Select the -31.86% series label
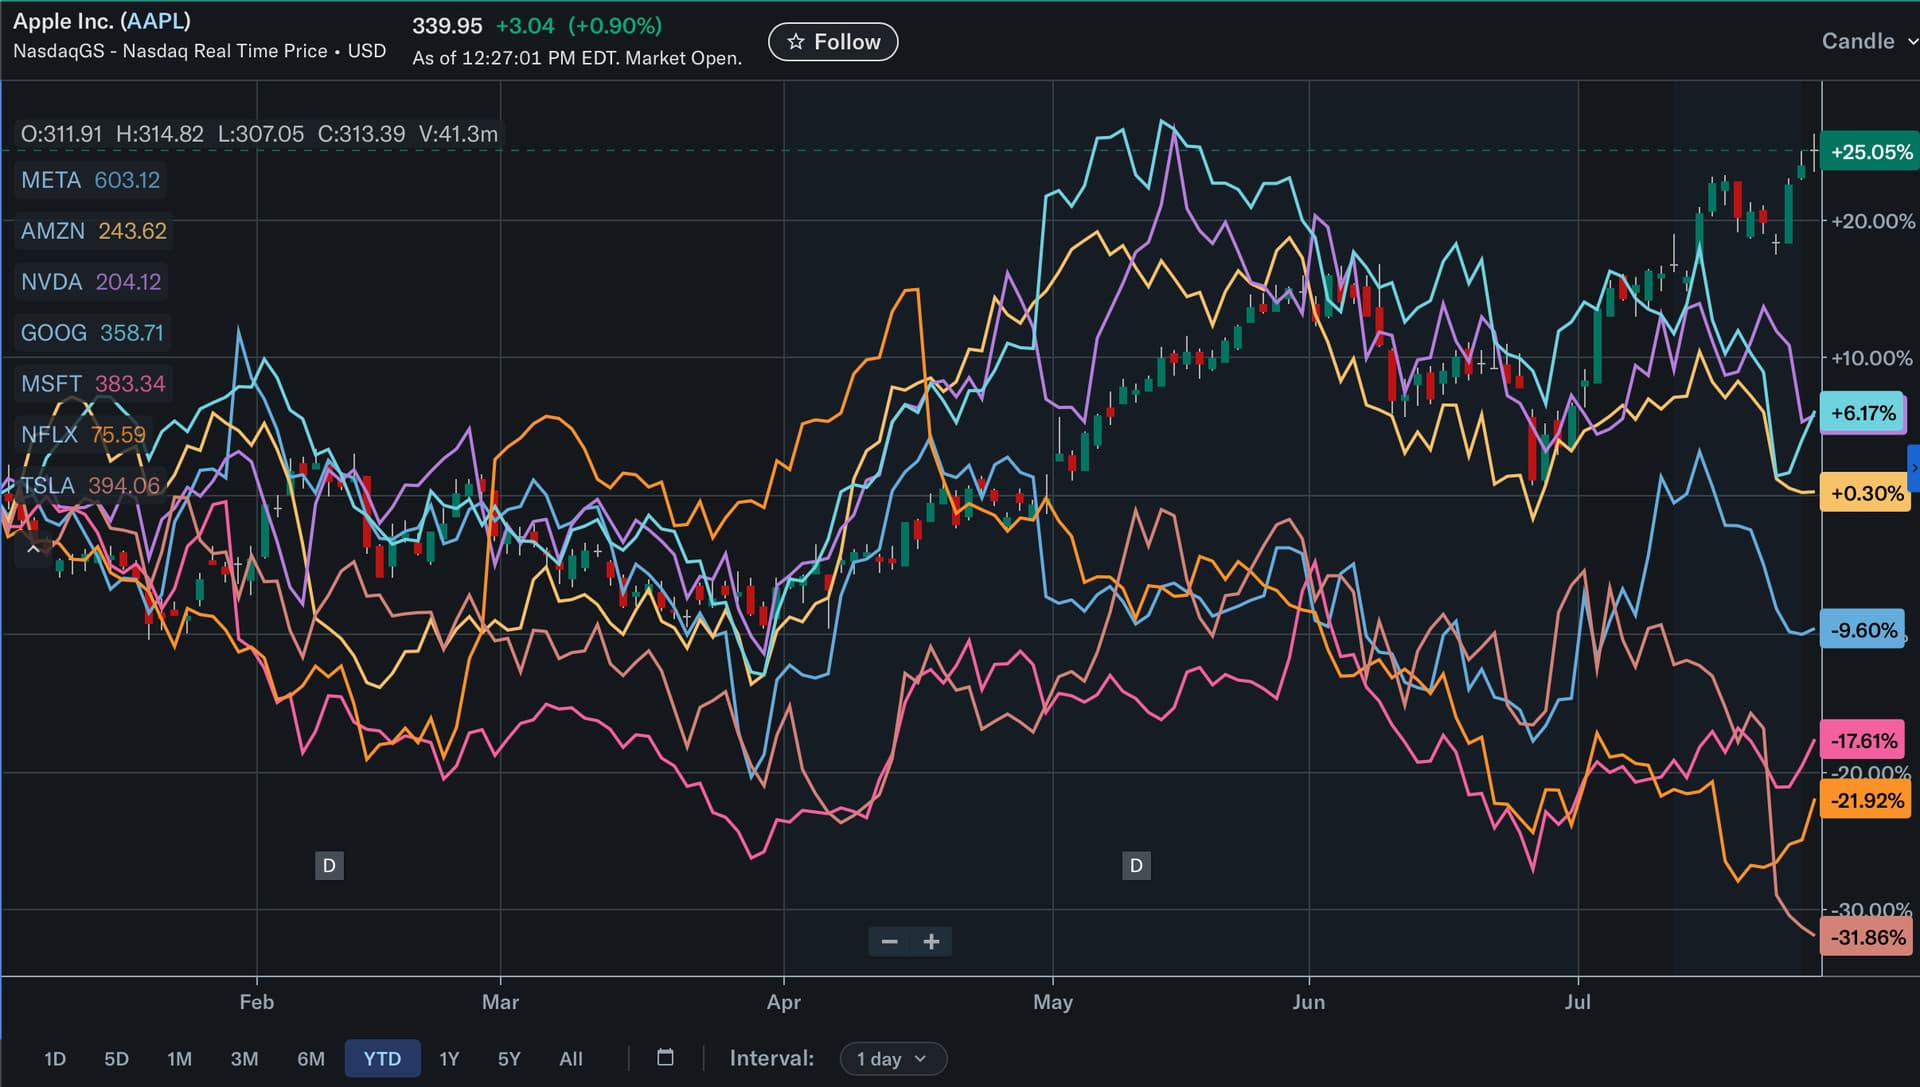This screenshot has width=1920, height=1087. (x=1866, y=938)
